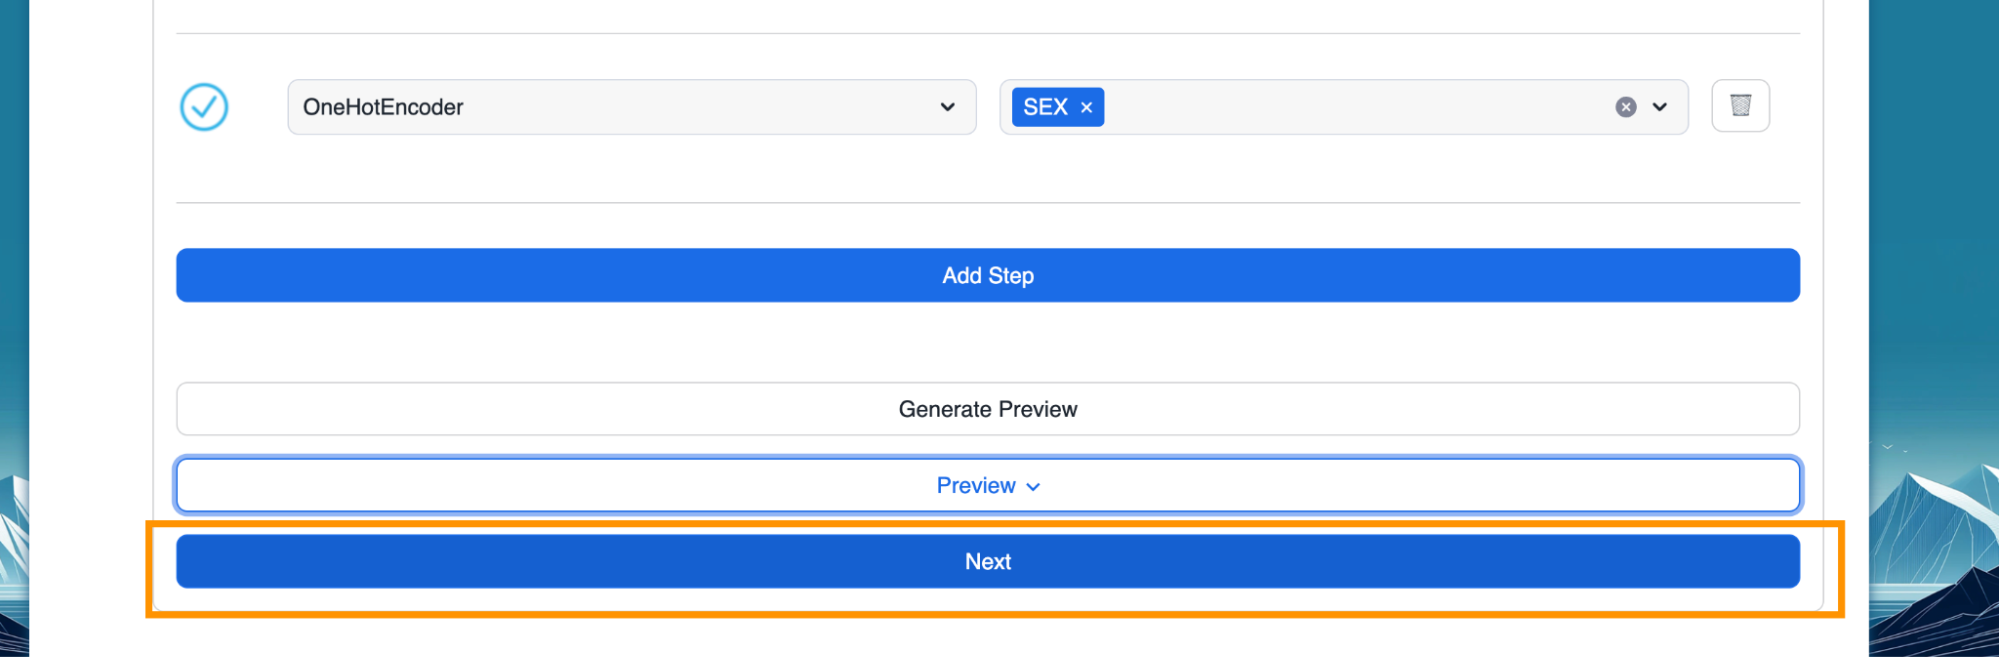Click the blue checkmark circle step icon
Screen dimensions: 1999x657
tap(204, 107)
